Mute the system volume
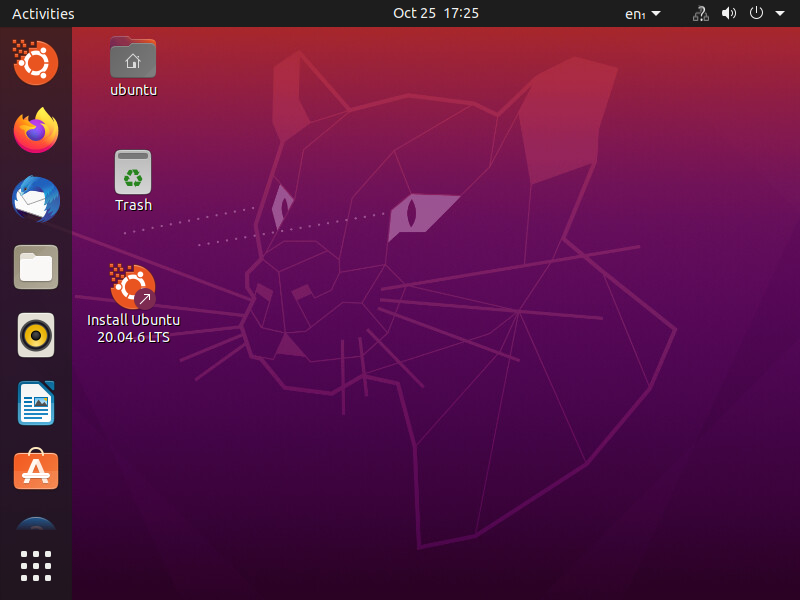The width and height of the screenshot is (800, 600). 728,13
